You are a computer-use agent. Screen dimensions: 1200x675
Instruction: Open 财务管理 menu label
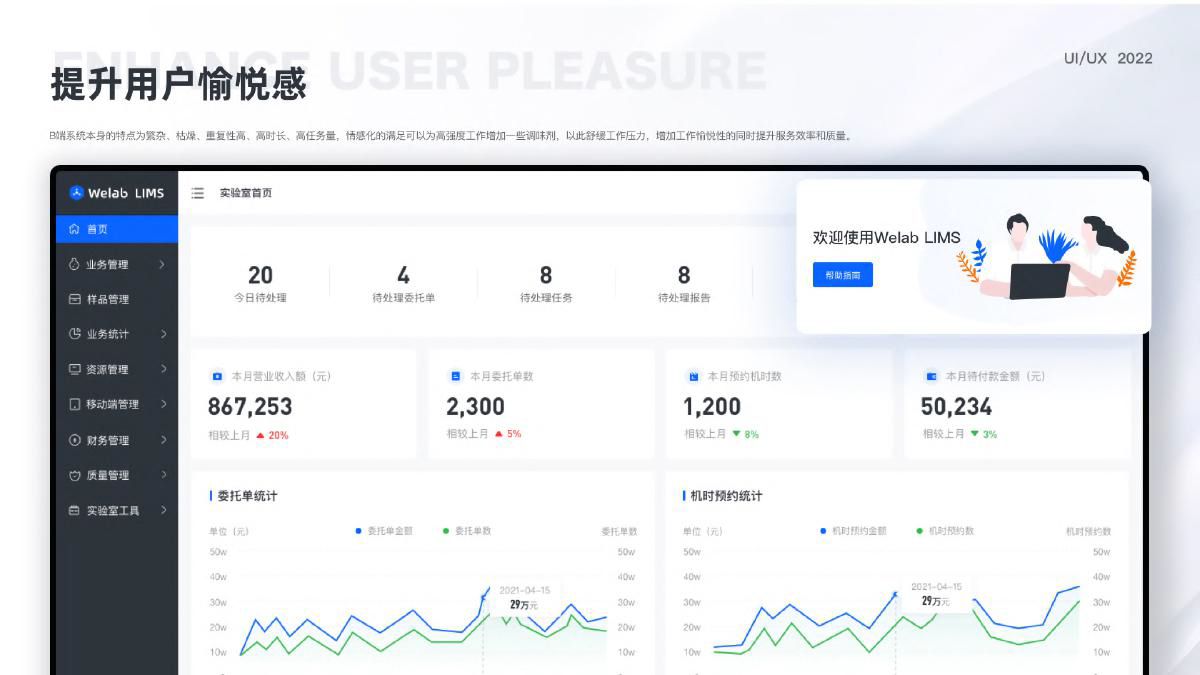tap(107, 440)
